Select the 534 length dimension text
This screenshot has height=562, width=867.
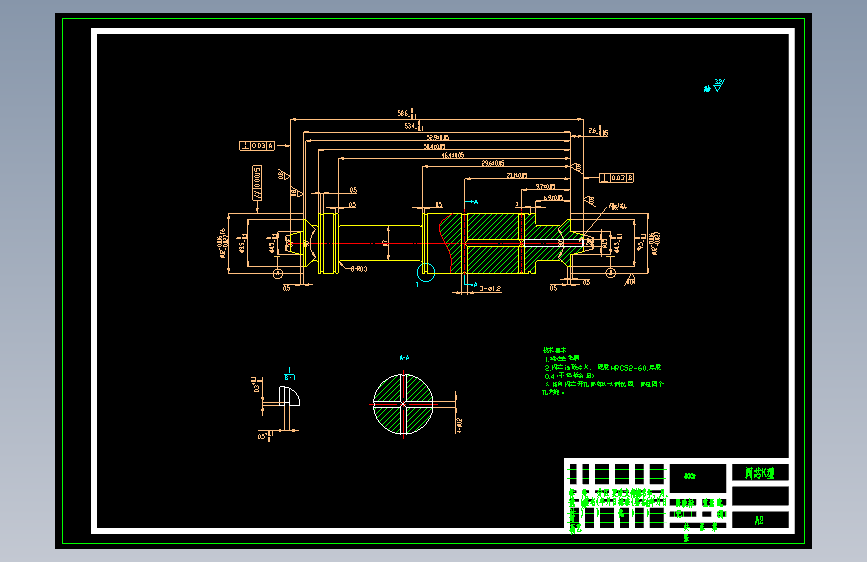click(414, 126)
